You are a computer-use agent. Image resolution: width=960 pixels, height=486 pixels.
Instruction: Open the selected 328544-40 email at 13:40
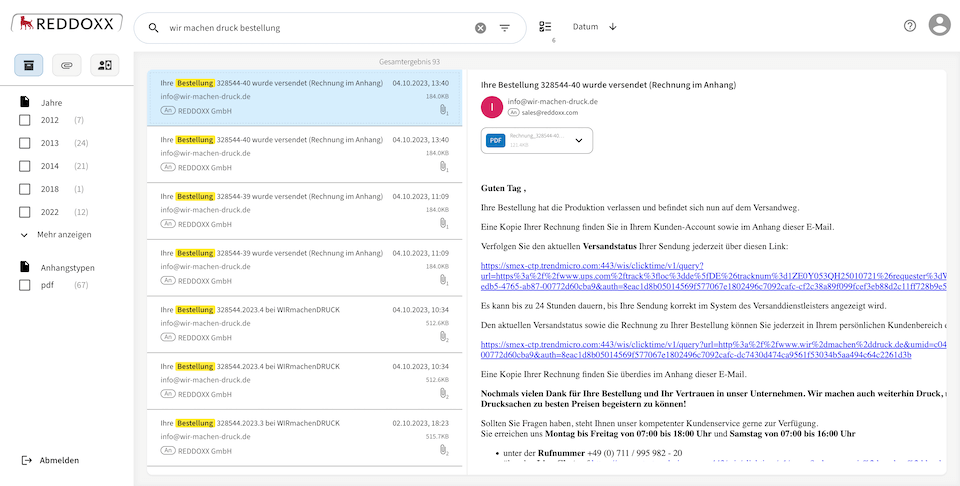[x=304, y=97]
